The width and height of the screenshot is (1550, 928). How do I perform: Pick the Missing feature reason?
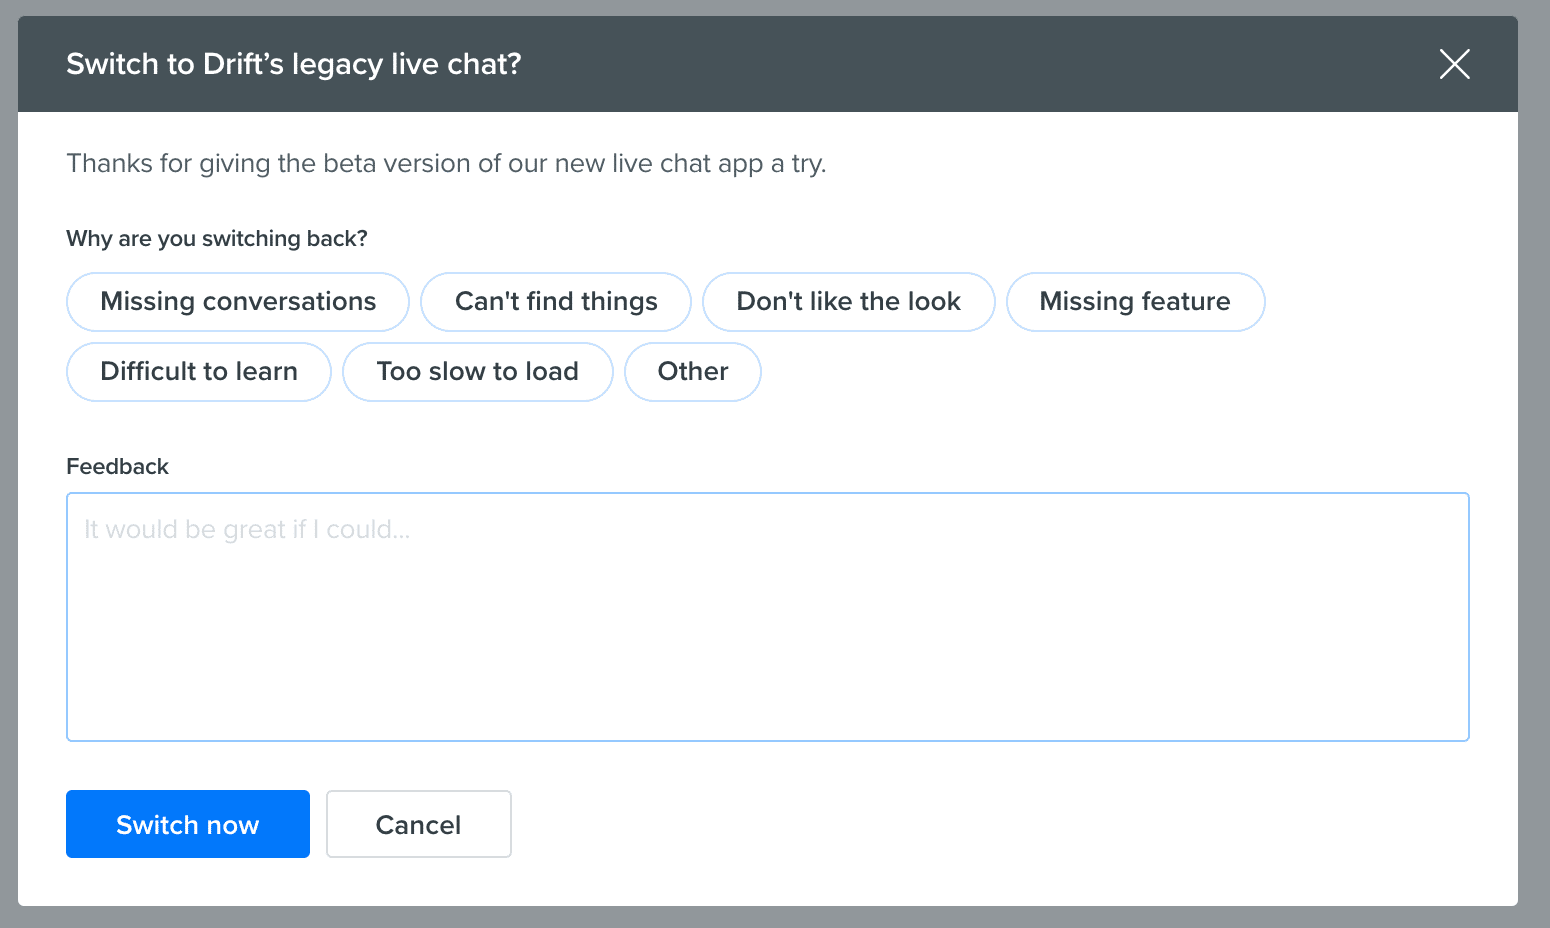(x=1135, y=302)
